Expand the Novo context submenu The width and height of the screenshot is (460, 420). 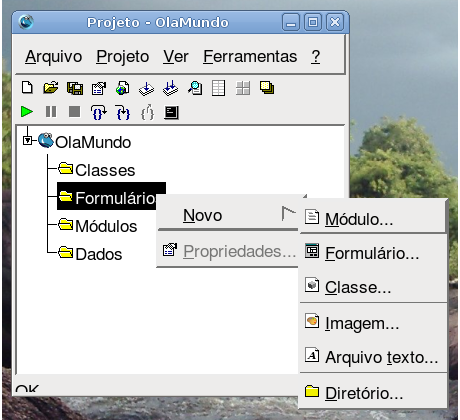228,215
